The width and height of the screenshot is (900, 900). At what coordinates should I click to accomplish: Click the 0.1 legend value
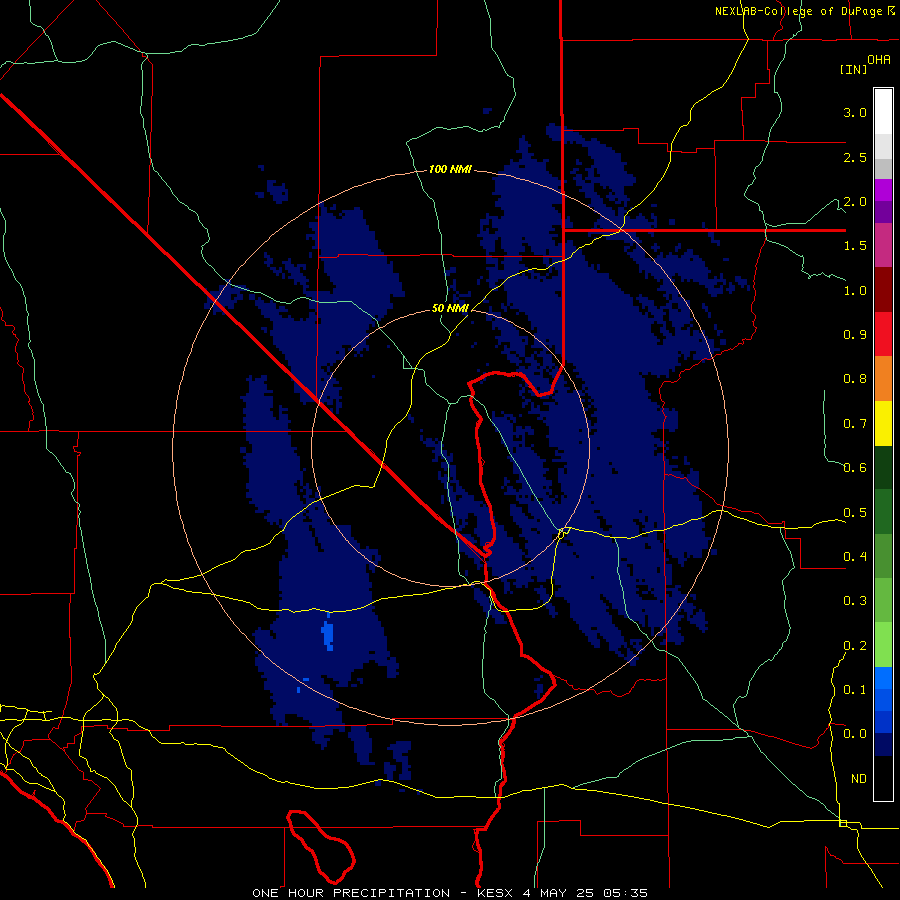tap(855, 689)
